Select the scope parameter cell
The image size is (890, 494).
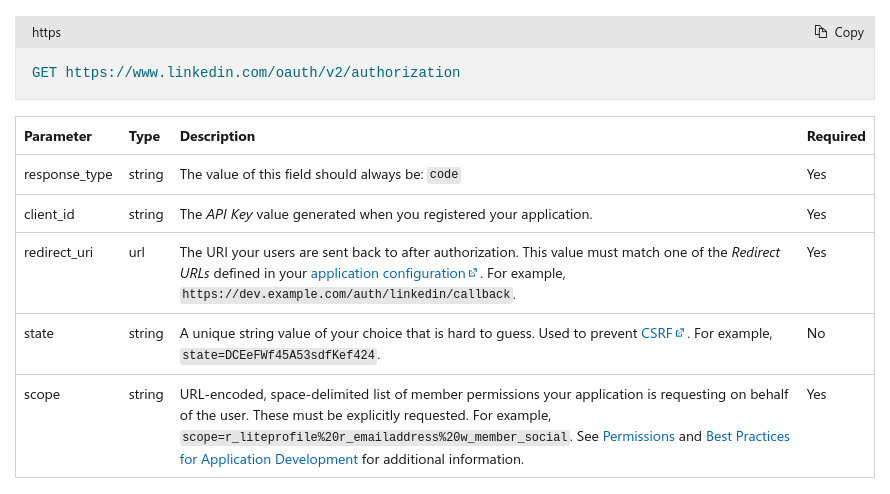pyautogui.click(x=42, y=394)
